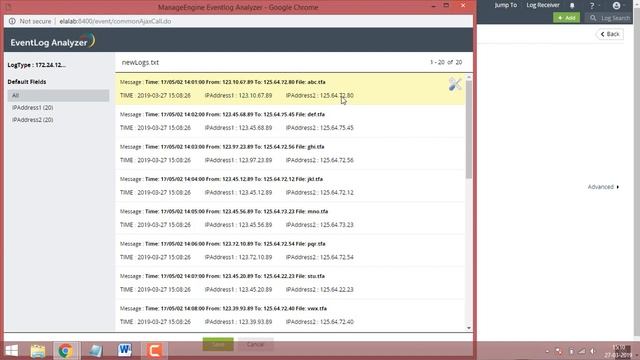Click the Log Search link

pos(615,18)
